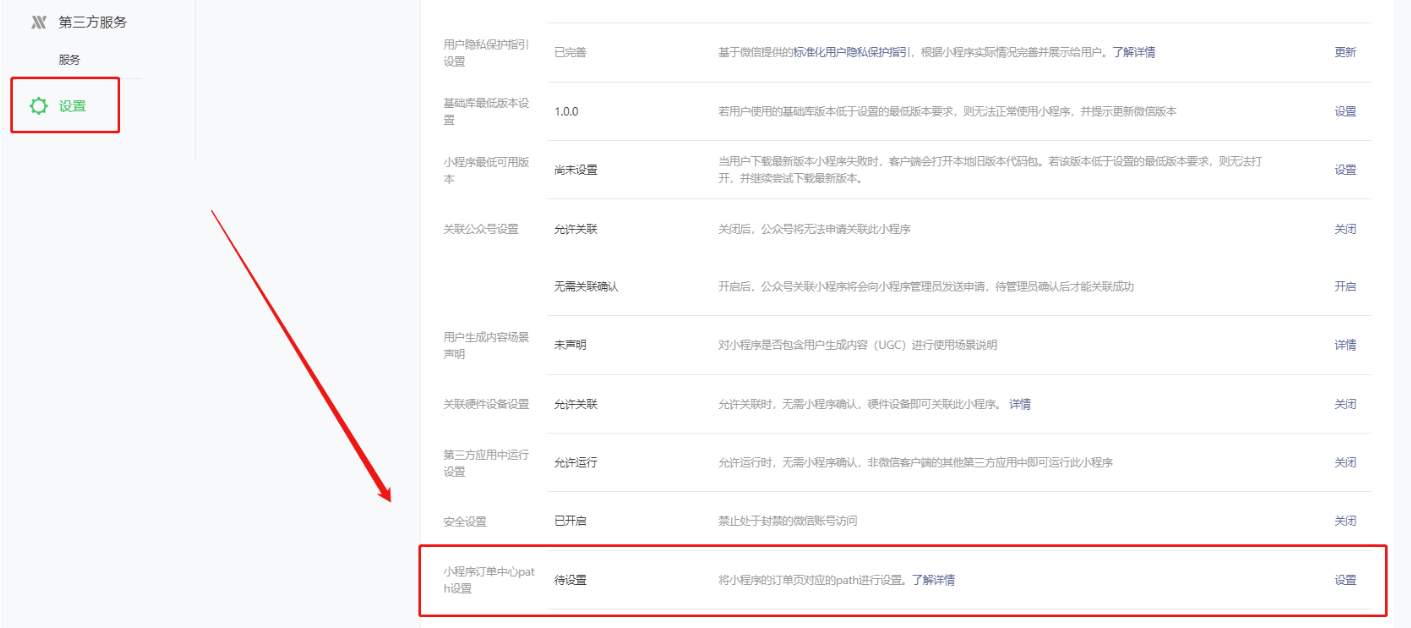1411x628 pixels.
Task: Click 更新 for 用户隐私保护指引设置
Action: click(1345, 52)
